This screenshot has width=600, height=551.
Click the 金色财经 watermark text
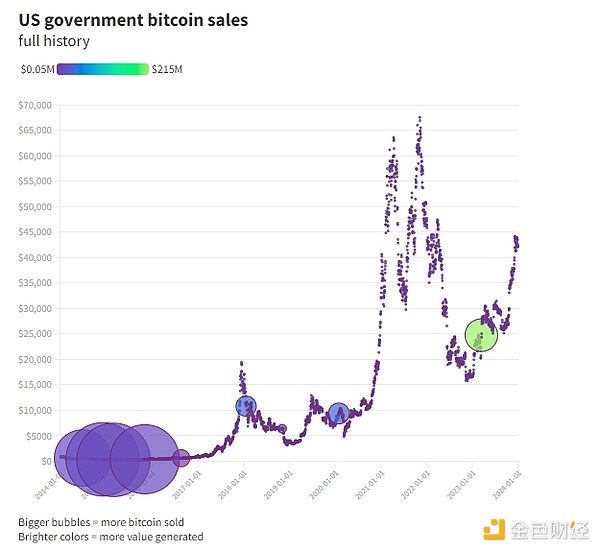point(549,527)
